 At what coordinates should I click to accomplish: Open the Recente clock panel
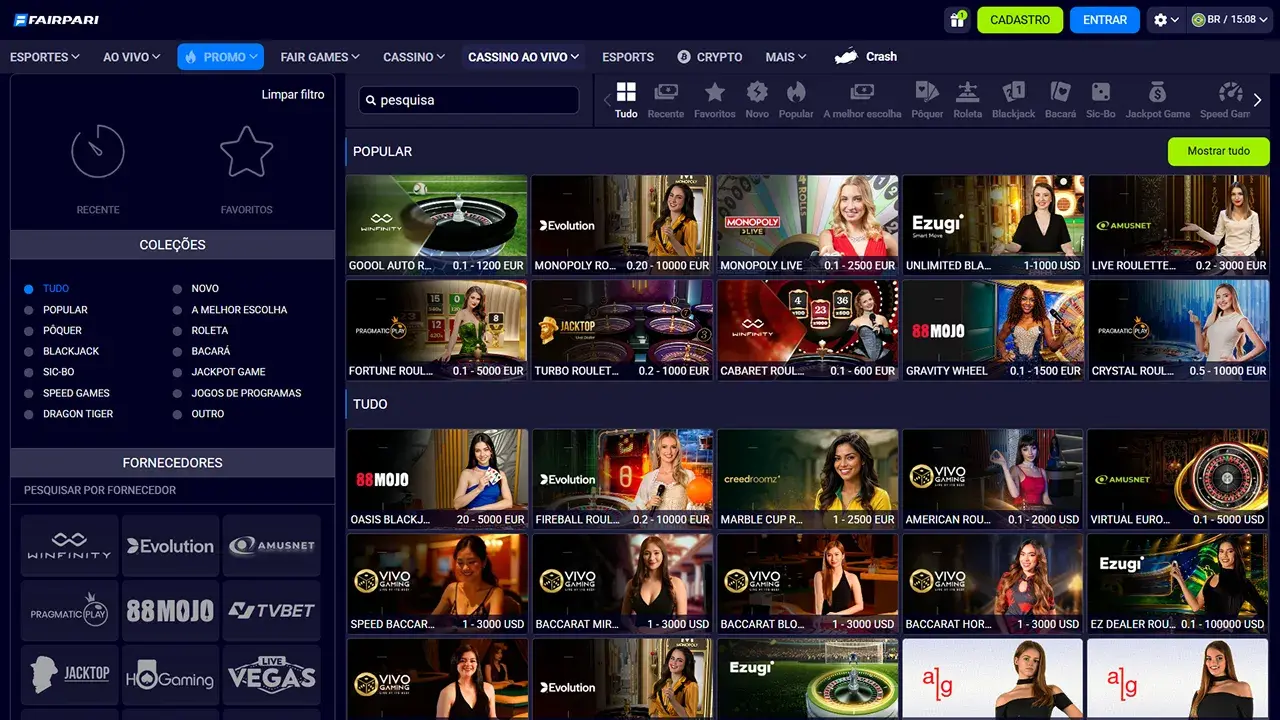coord(98,168)
